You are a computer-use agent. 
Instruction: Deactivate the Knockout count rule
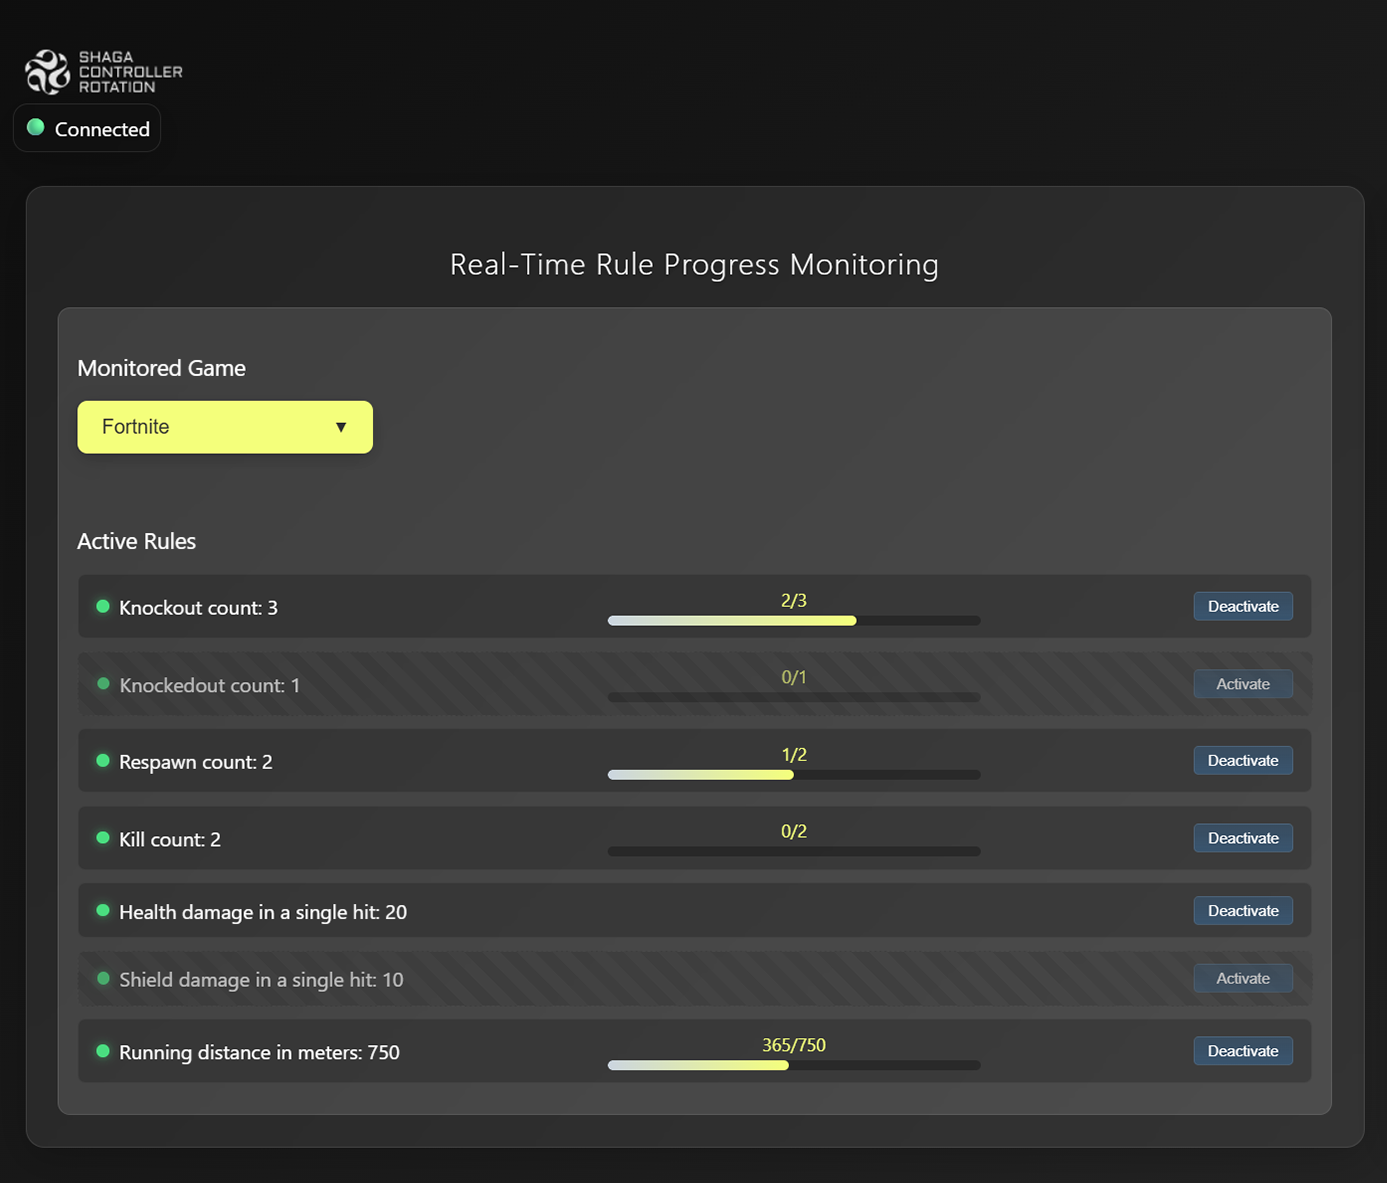(x=1243, y=606)
